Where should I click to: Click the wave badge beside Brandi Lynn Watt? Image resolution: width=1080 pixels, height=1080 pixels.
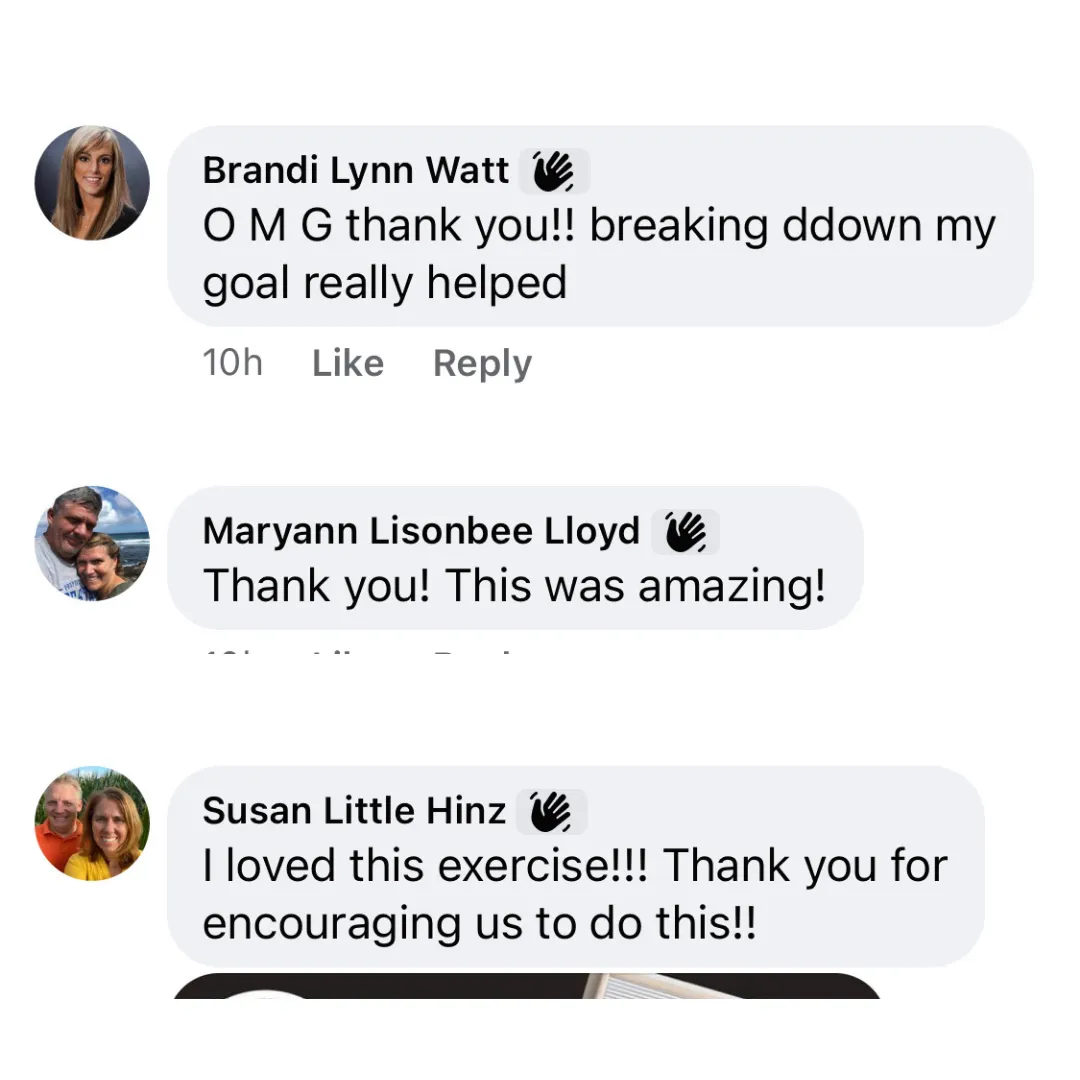(554, 171)
